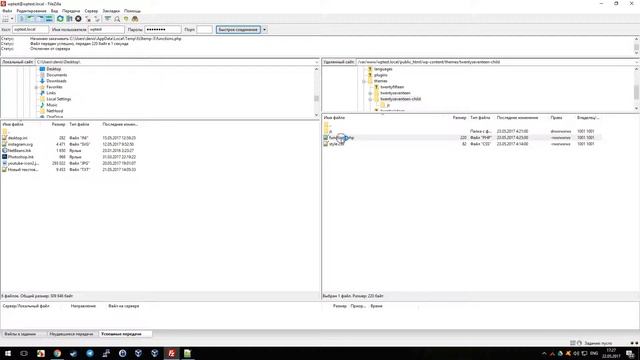Select the functions.php remote file
The width and height of the screenshot is (640, 360).
pos(341,138)
